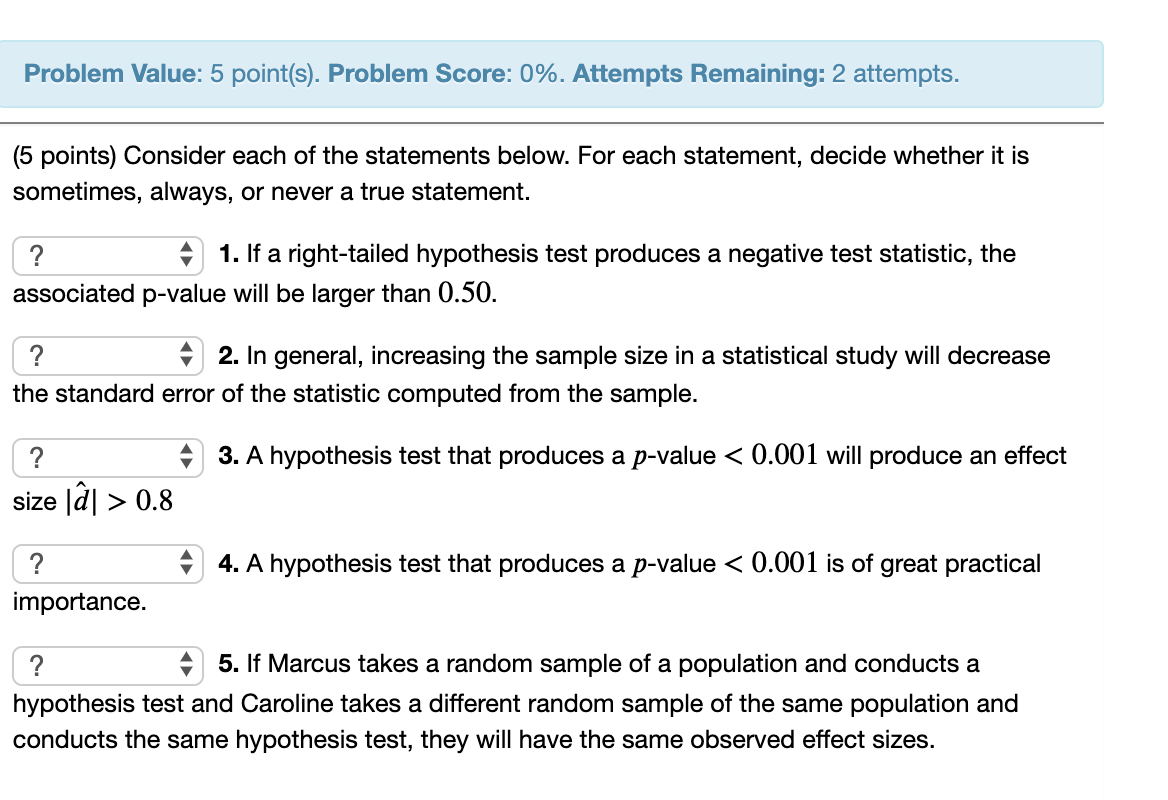This screenshot has height=800, width=1168.
Task: Click the arrow icon on statement 4 dropdown
Action: [188, 564]
